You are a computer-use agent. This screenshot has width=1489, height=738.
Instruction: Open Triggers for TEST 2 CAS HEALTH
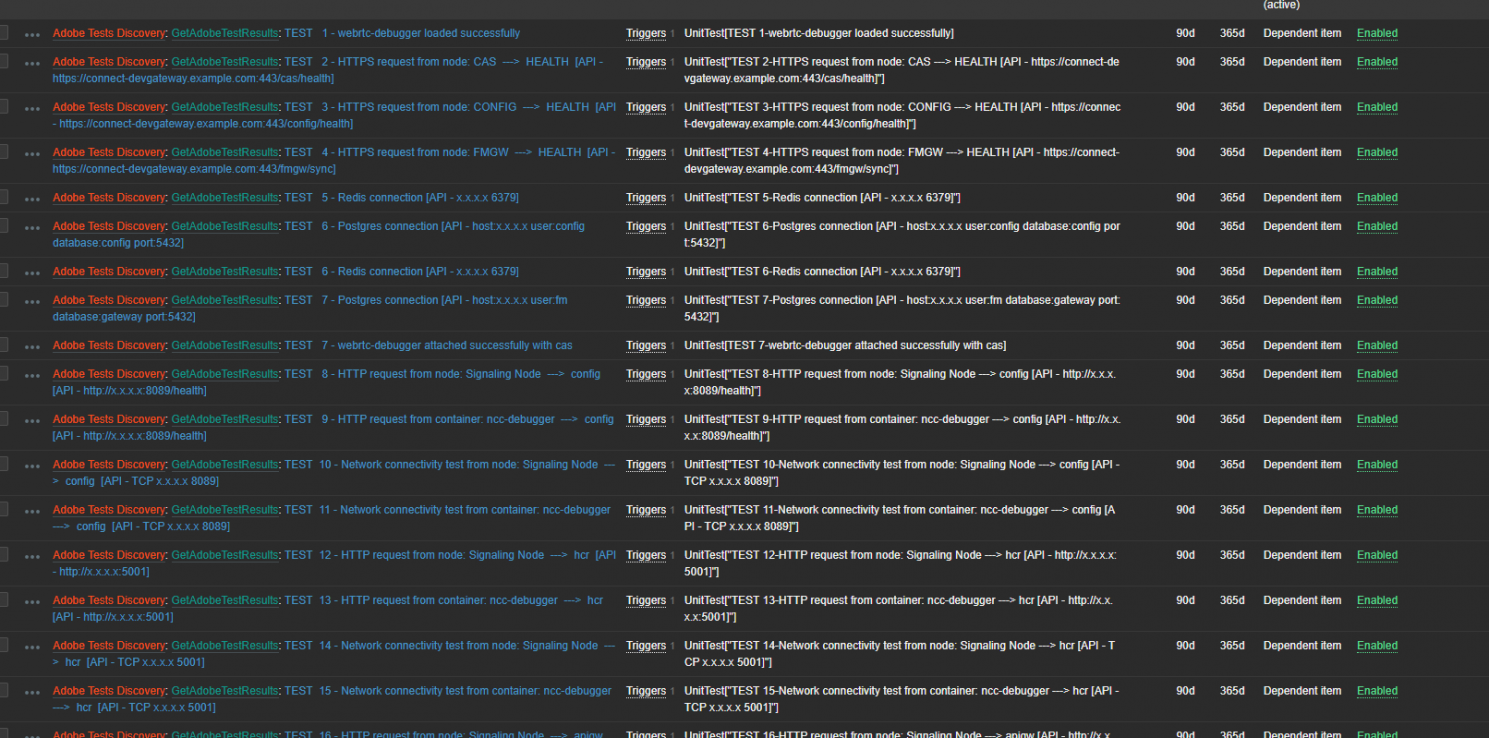point(646,62)
